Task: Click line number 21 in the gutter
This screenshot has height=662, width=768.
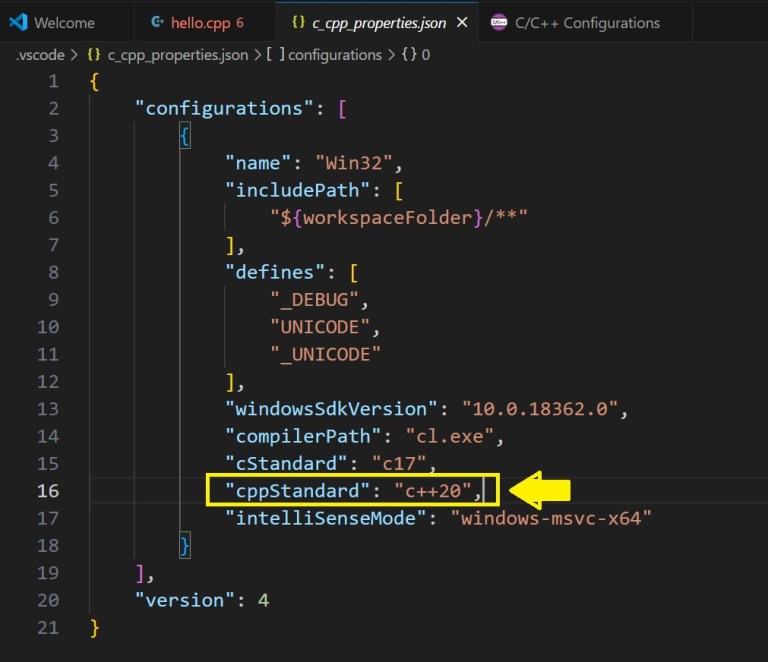Action: (x=48, y=627)
